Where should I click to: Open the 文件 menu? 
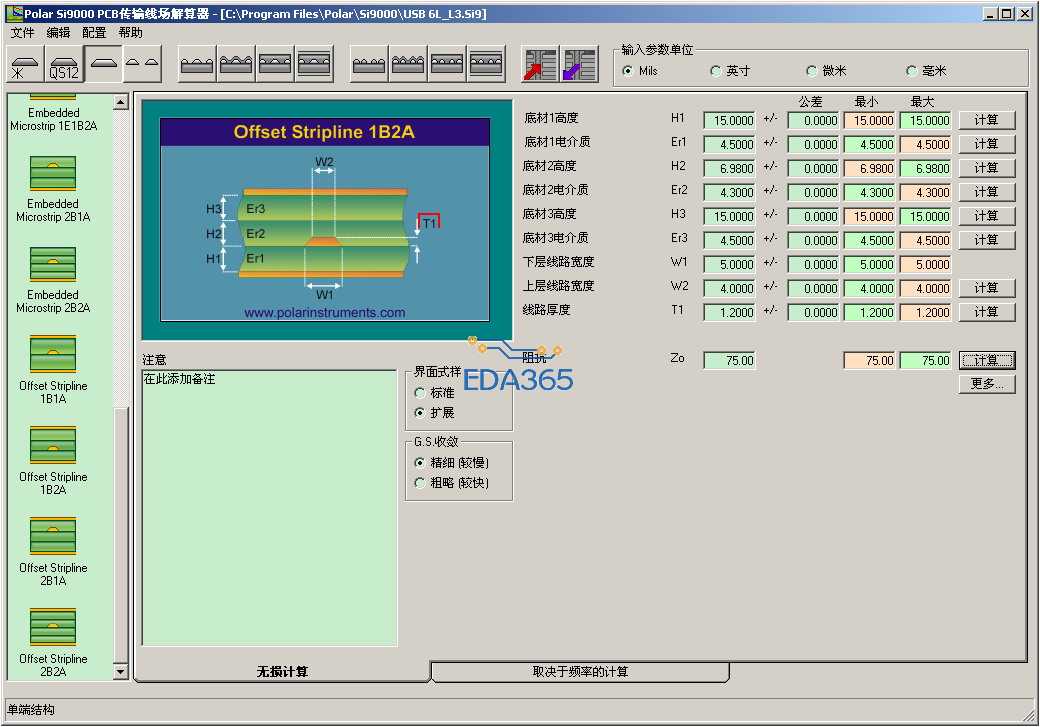22,33
